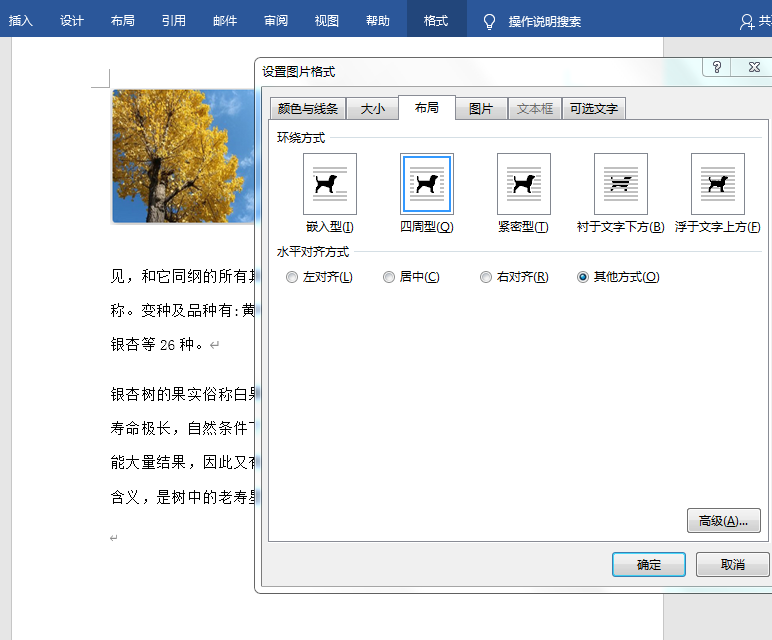Open the 邮件 ribbon tab
The width and height of the screenshot is (772, 640).
tap(225, 21)
